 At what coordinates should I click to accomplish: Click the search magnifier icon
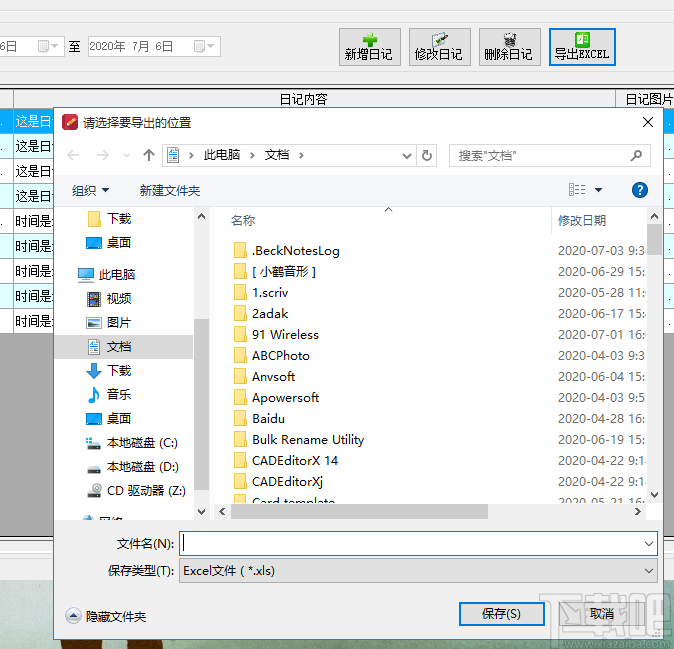[637, 156]
